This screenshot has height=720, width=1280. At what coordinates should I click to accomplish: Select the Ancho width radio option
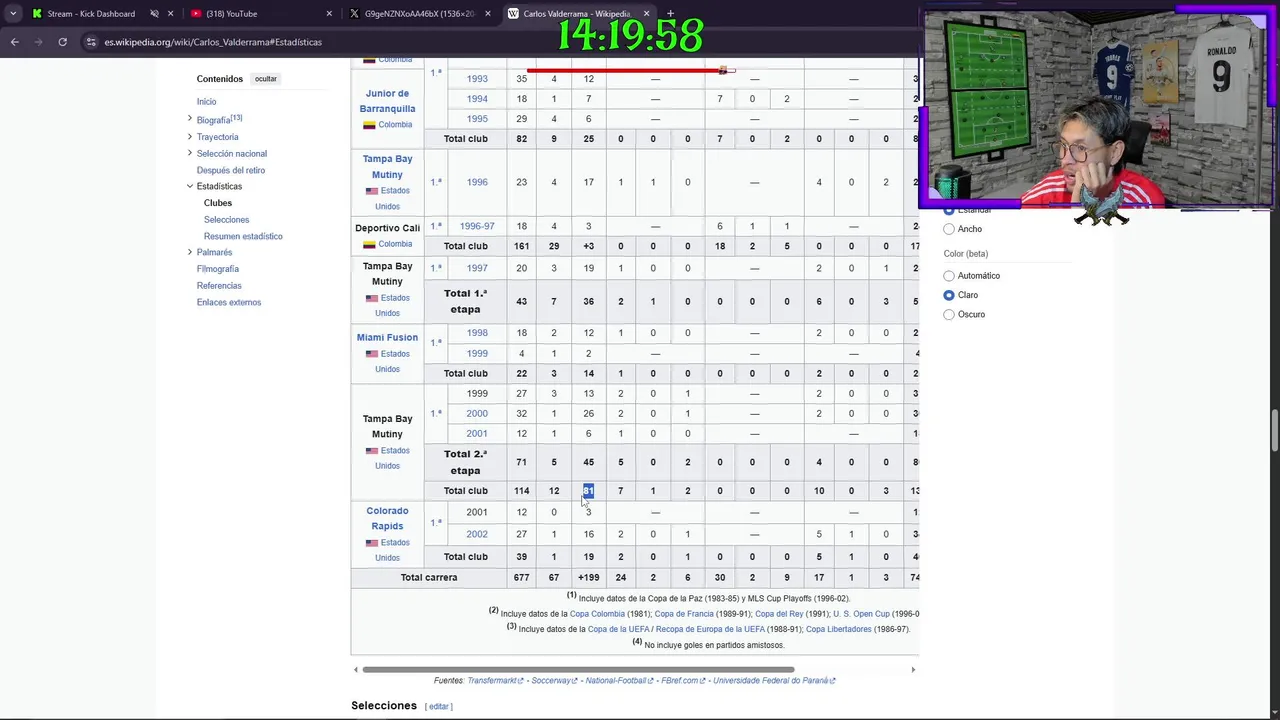coord(949,229)
